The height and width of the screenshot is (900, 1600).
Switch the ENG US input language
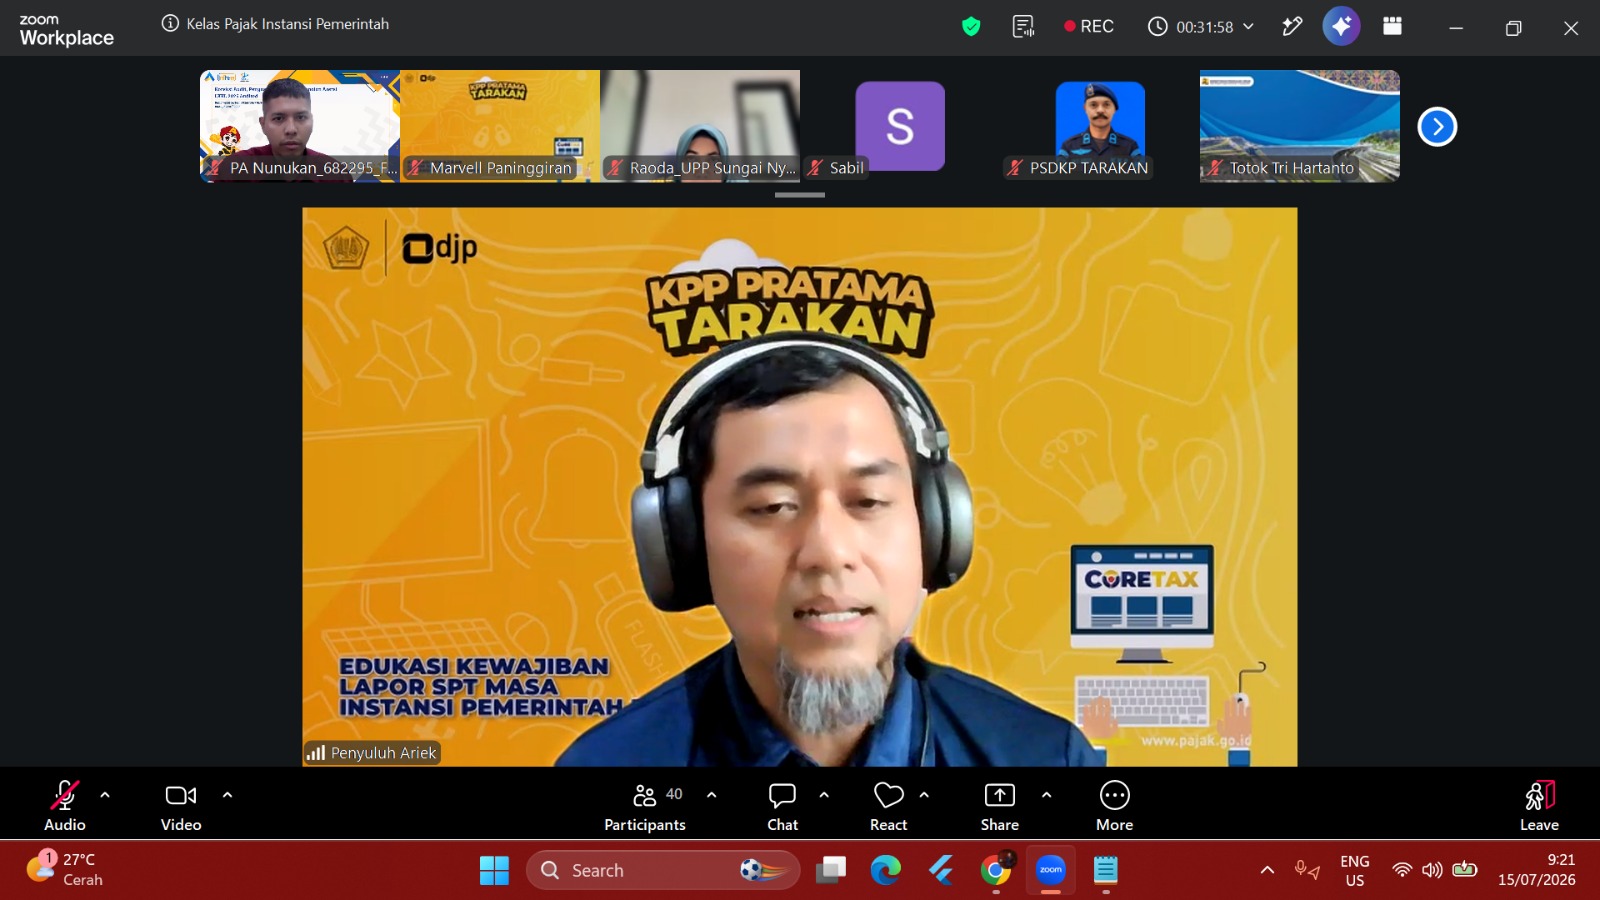1355,870
